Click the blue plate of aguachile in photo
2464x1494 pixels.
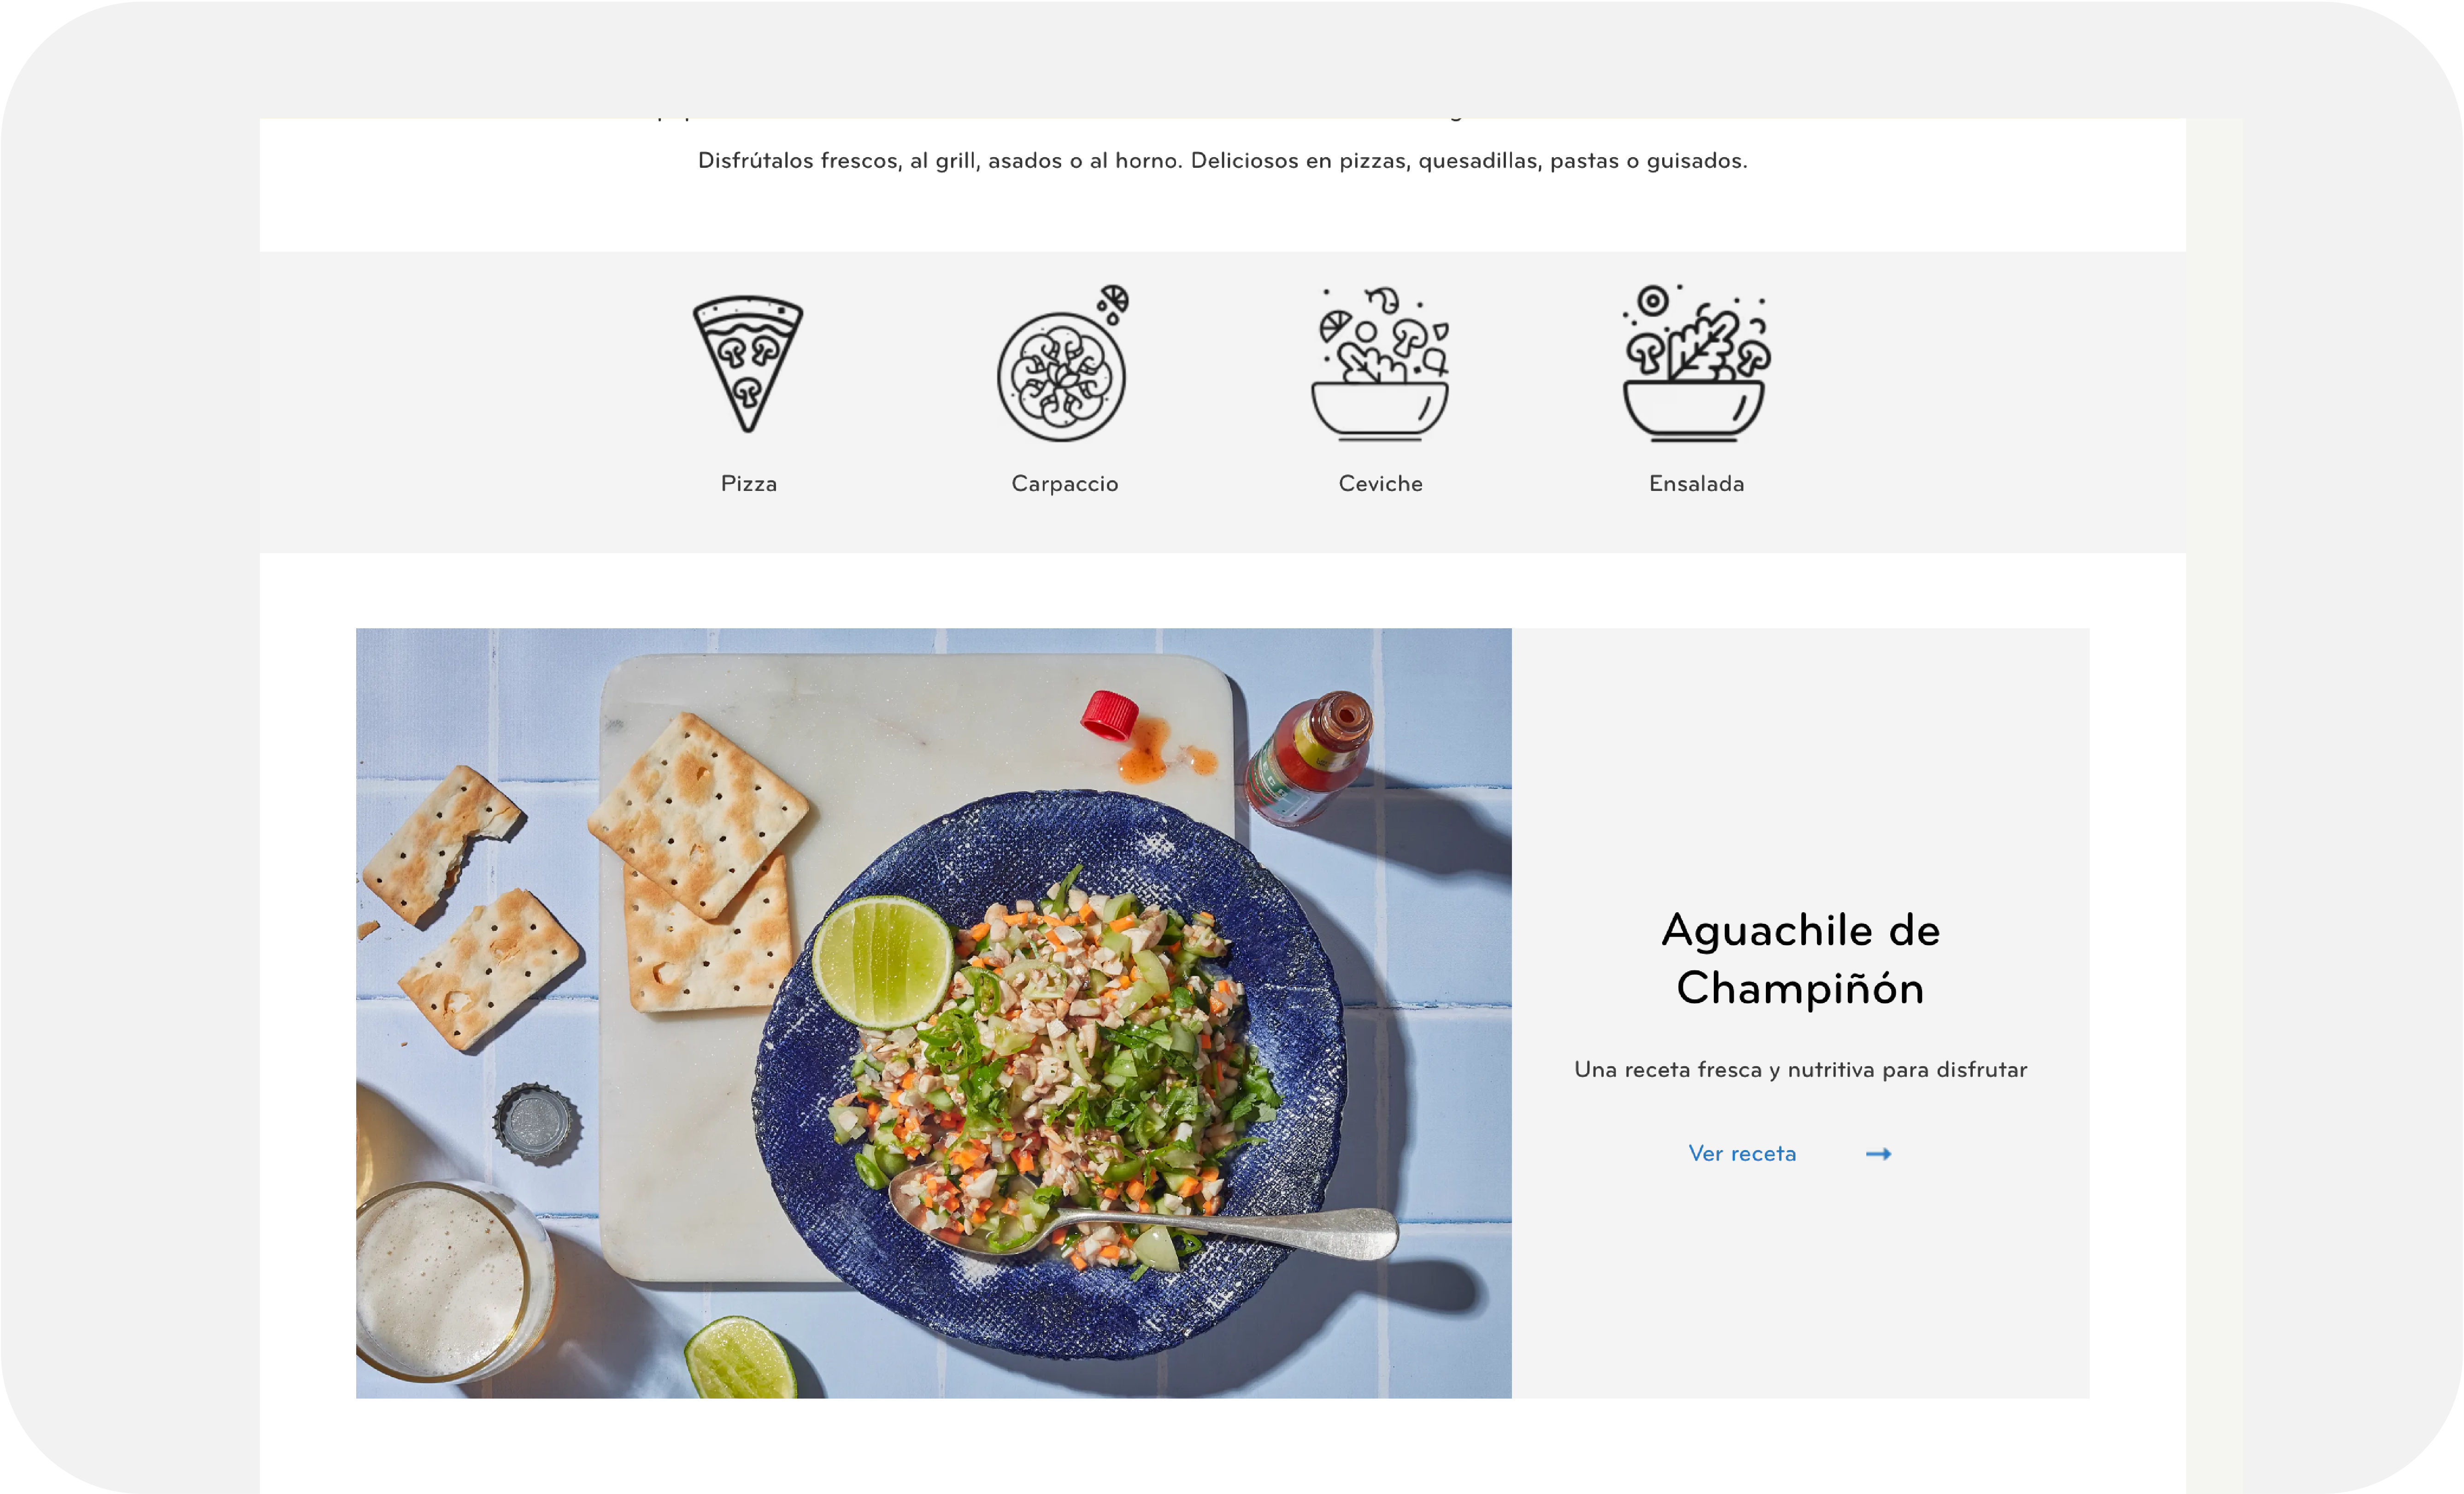pos(1050,1075)
